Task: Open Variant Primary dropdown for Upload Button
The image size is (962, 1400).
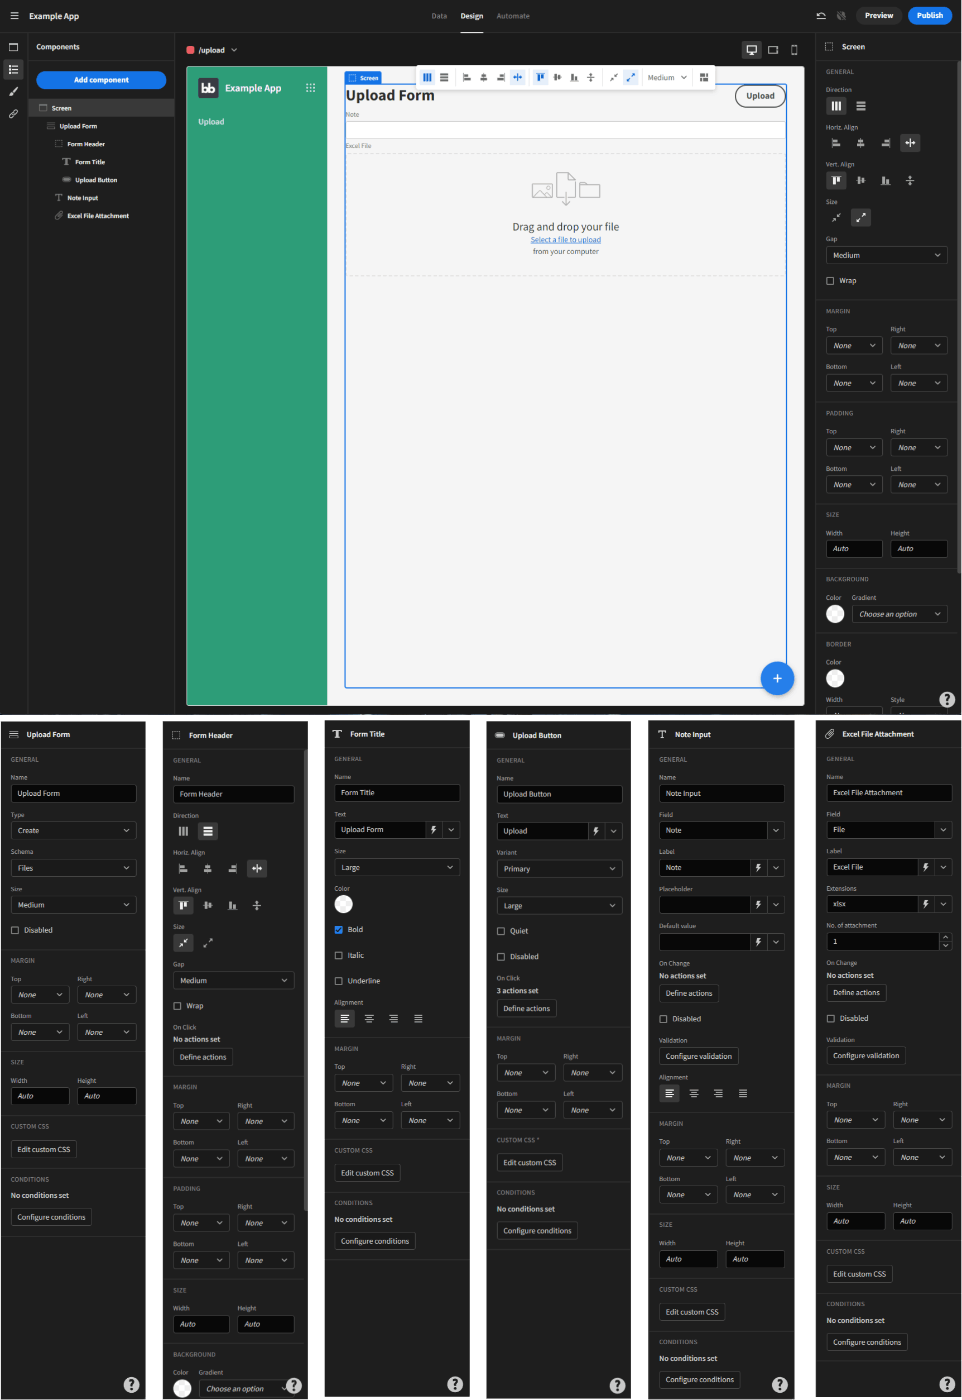Action: pos(559,869)
